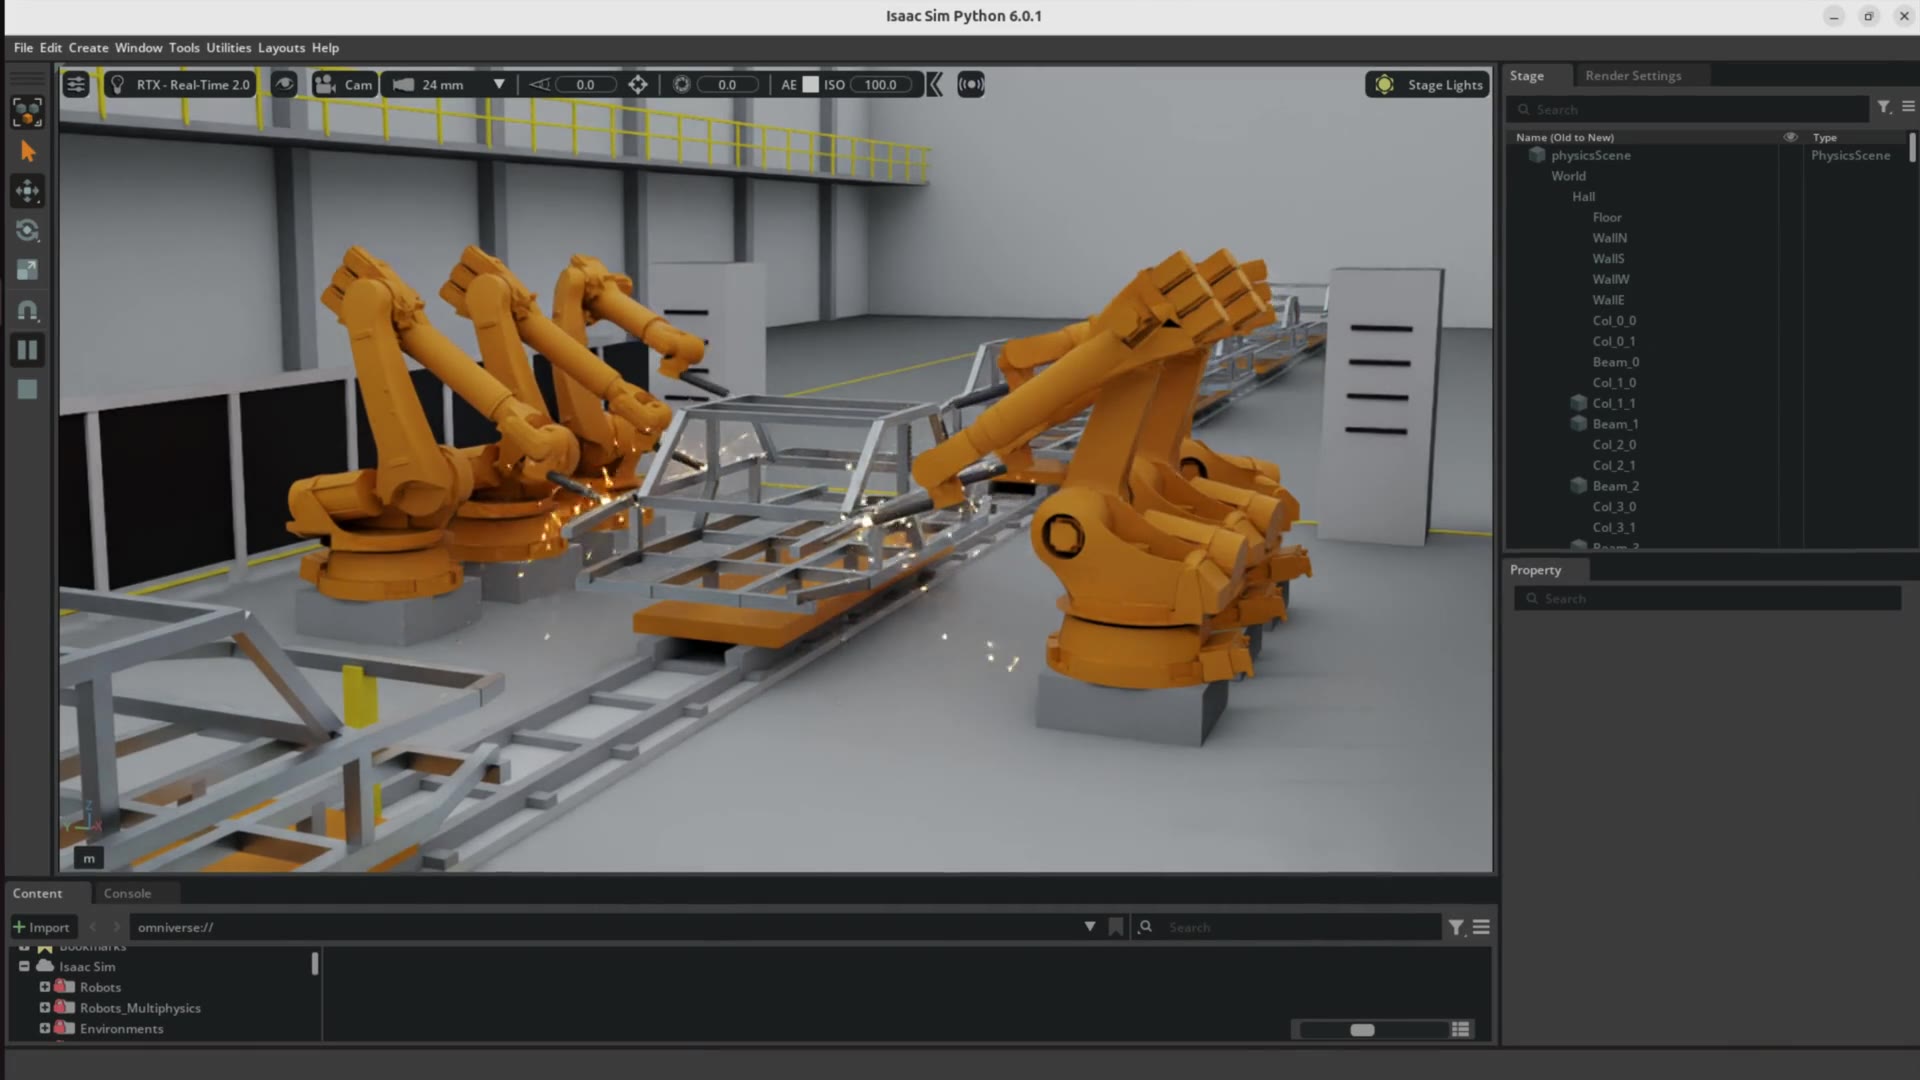
Task: Open the Layouts menu
Action: tap(281, 48)
